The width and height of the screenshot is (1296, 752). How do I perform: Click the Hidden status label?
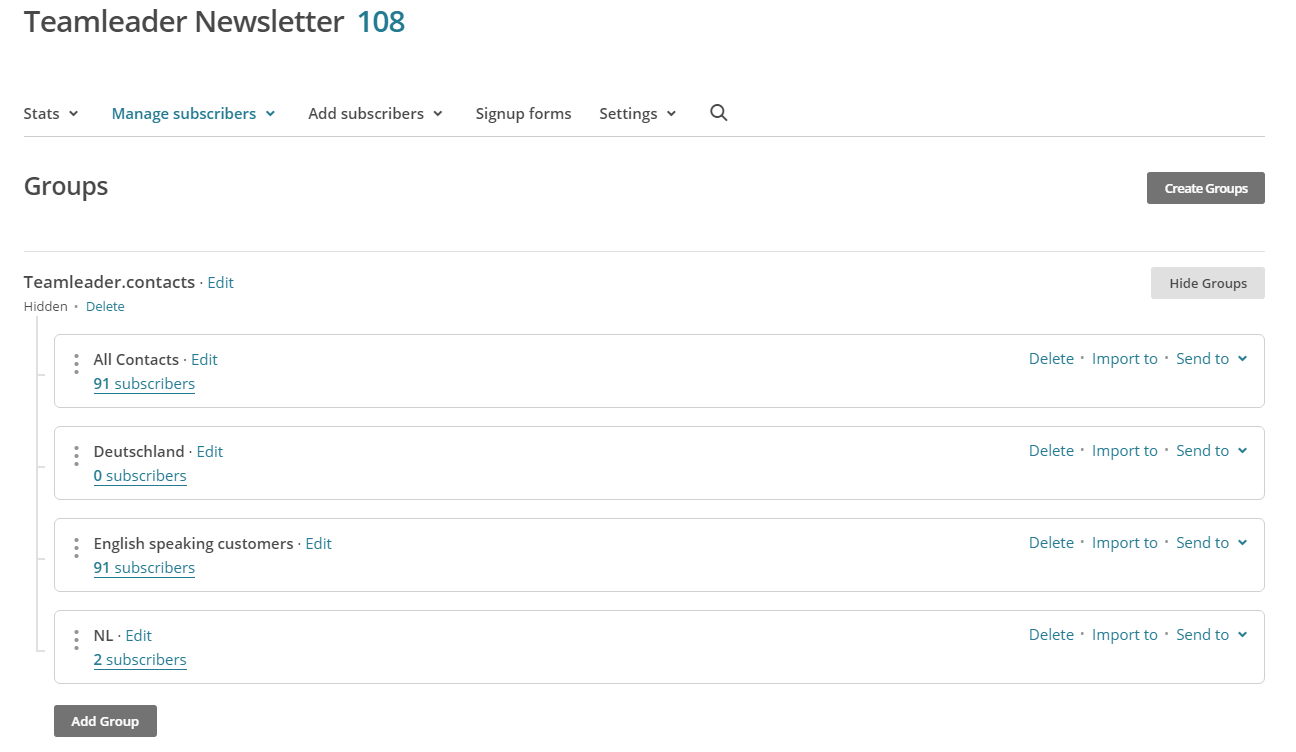(46, 307)
